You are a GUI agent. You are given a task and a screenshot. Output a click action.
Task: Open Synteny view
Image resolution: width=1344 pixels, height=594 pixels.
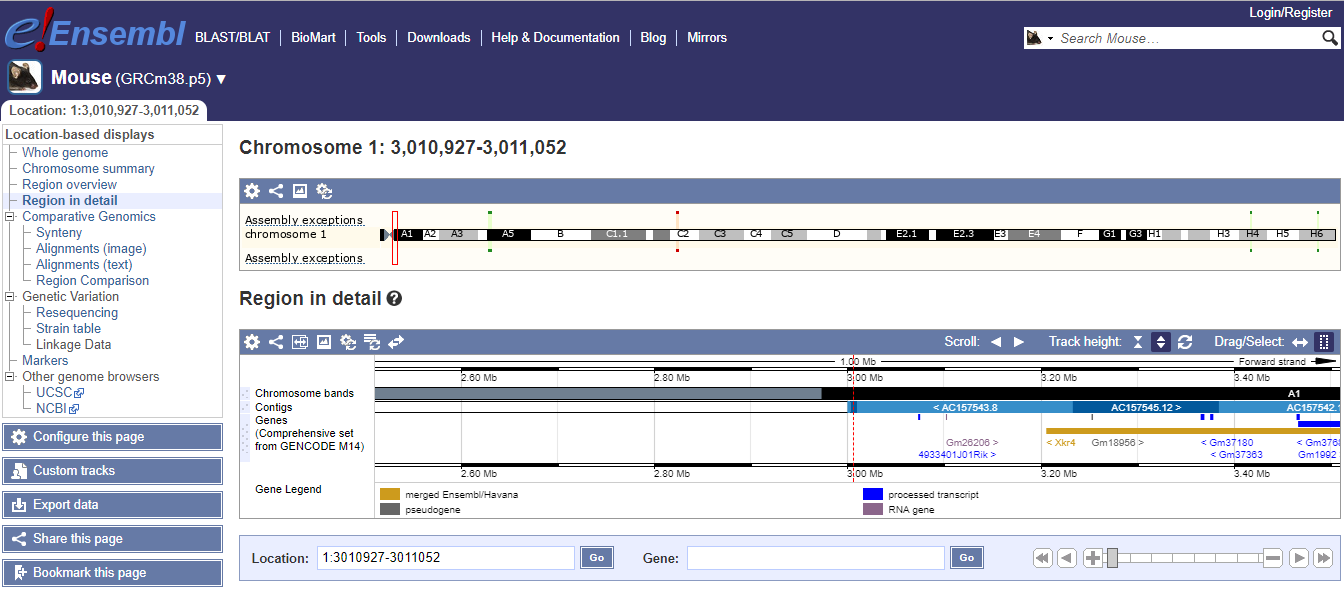[x=59, y=233]
